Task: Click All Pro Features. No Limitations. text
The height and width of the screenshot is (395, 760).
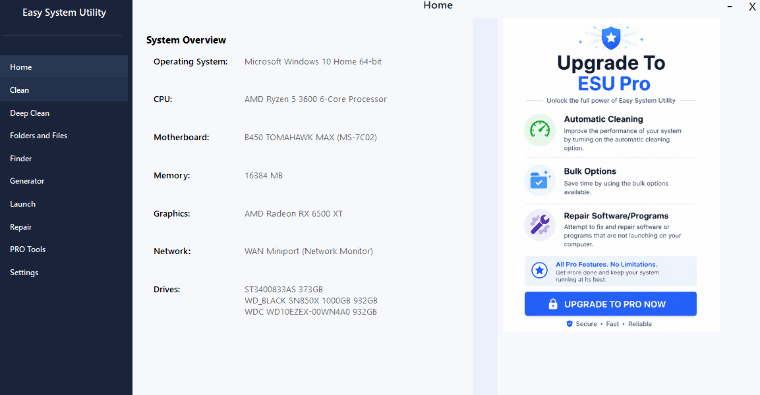Action: click(606, 264)
